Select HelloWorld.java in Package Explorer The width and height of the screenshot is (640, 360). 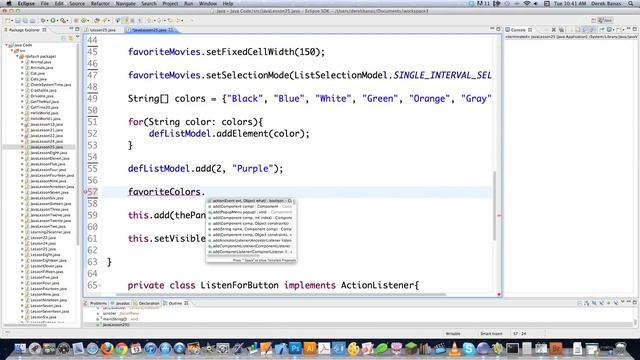pyautogui.click(x=44, y=113)
